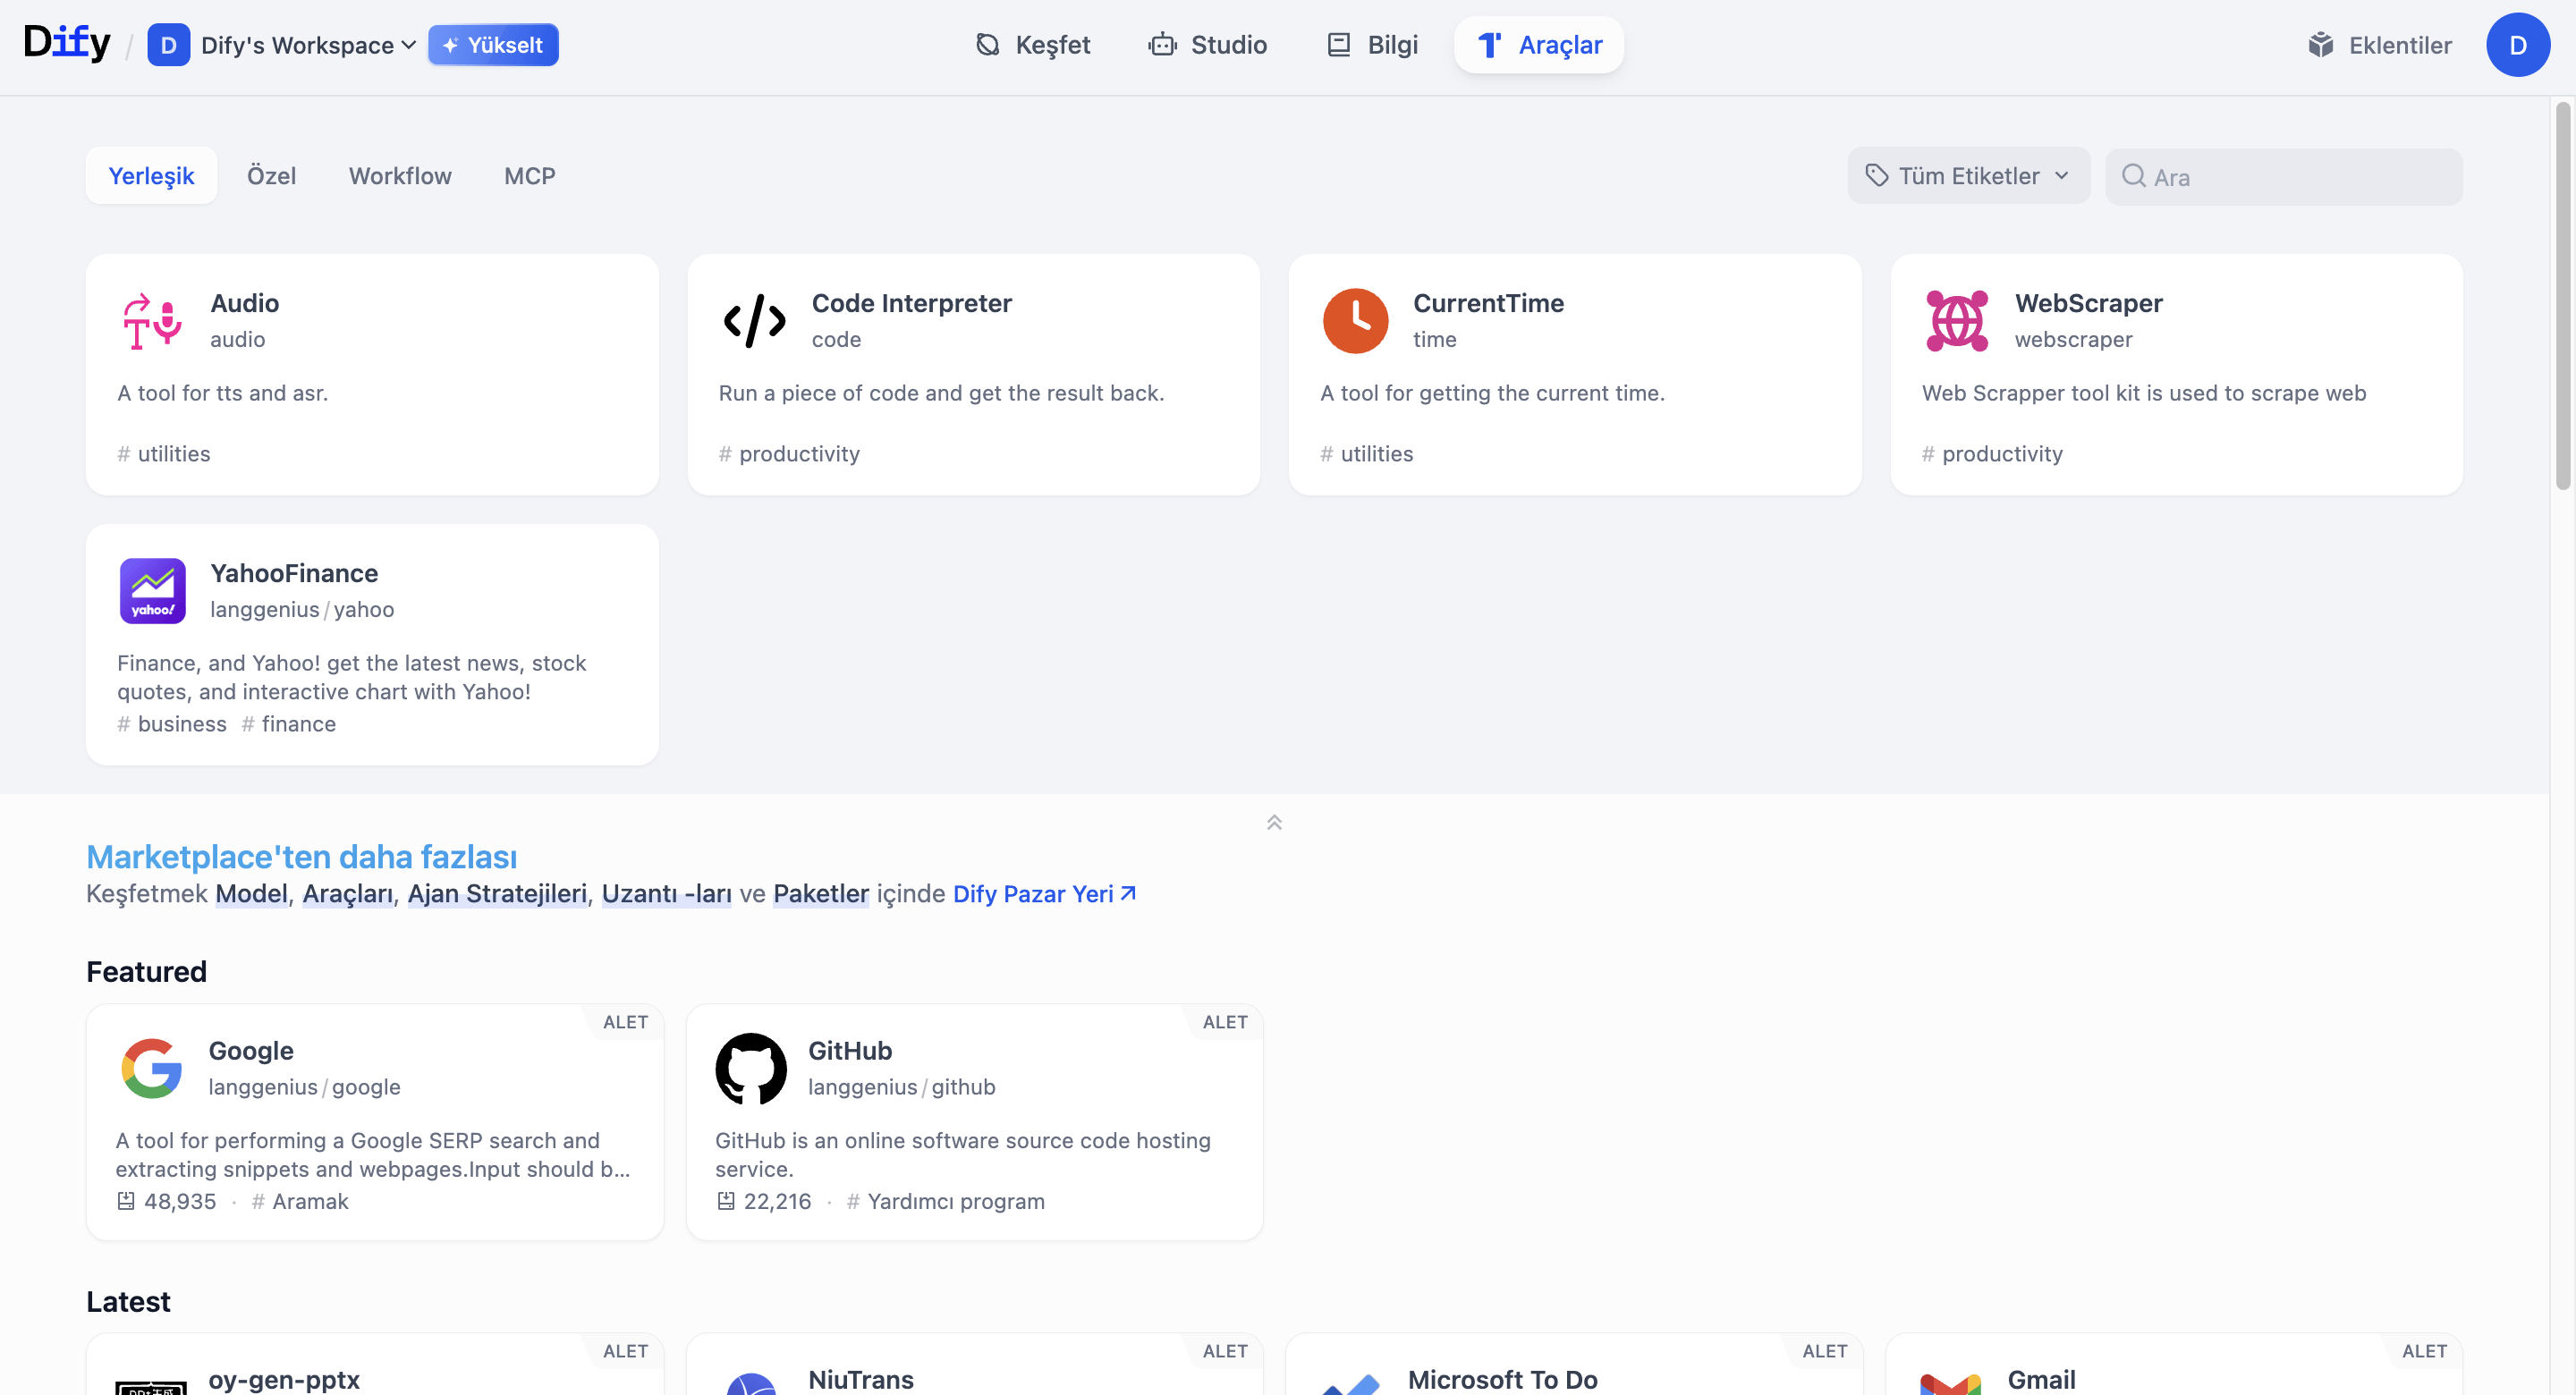Open the Tüm Etiketler tag filter

click(1968, 176)
